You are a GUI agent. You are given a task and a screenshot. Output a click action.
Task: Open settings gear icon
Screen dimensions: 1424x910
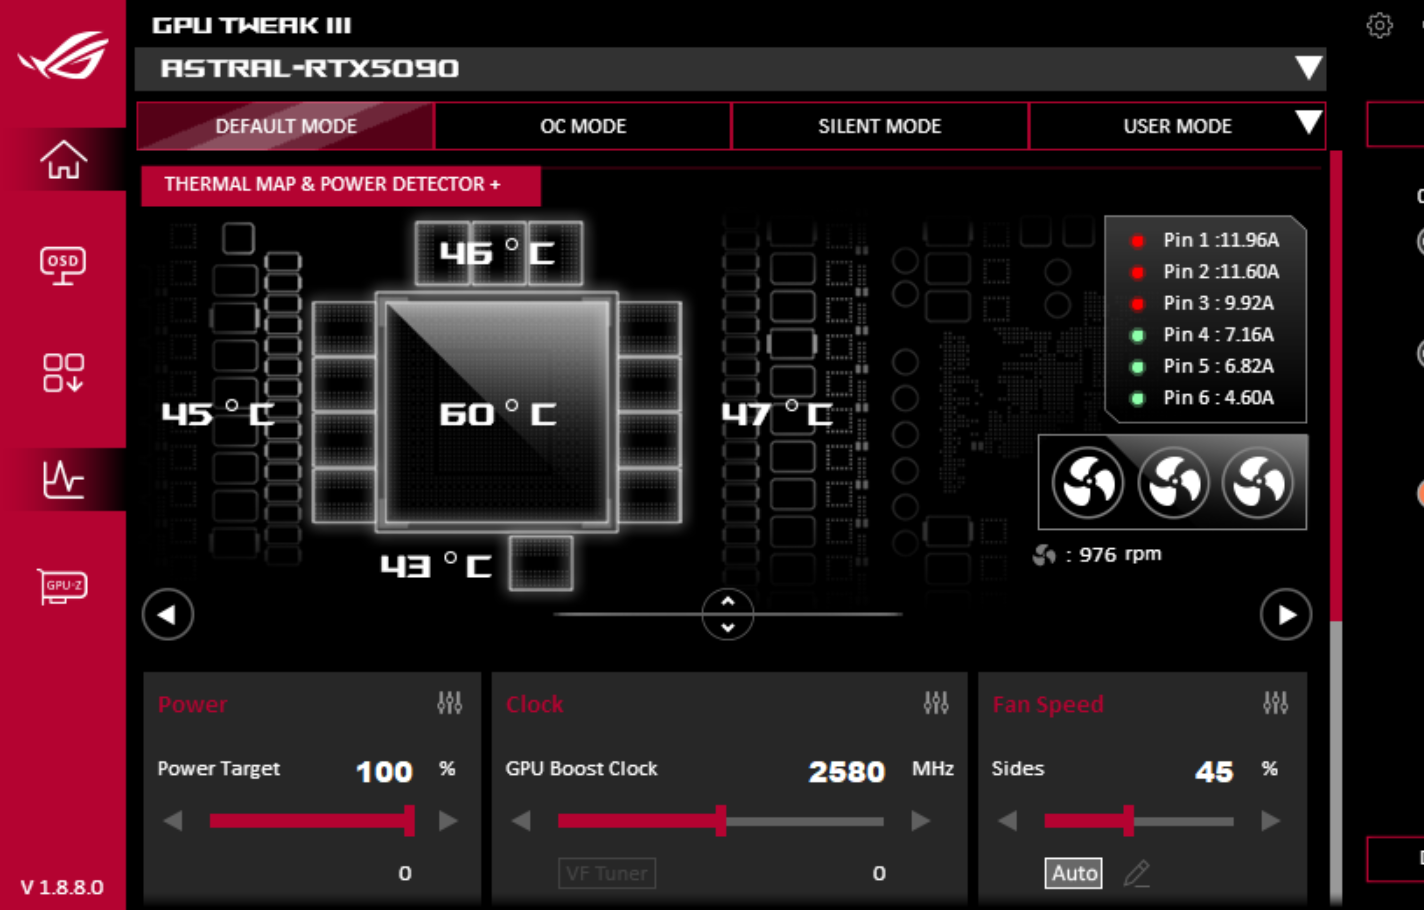1380,25
